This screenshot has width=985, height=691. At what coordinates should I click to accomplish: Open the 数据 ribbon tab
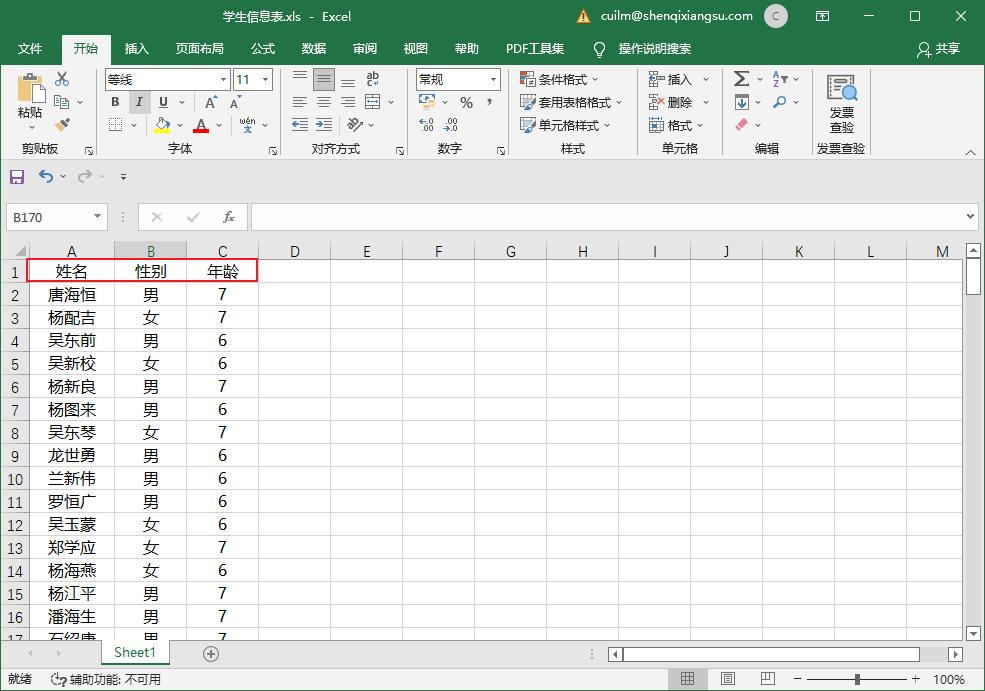click(x=314, y=48)
